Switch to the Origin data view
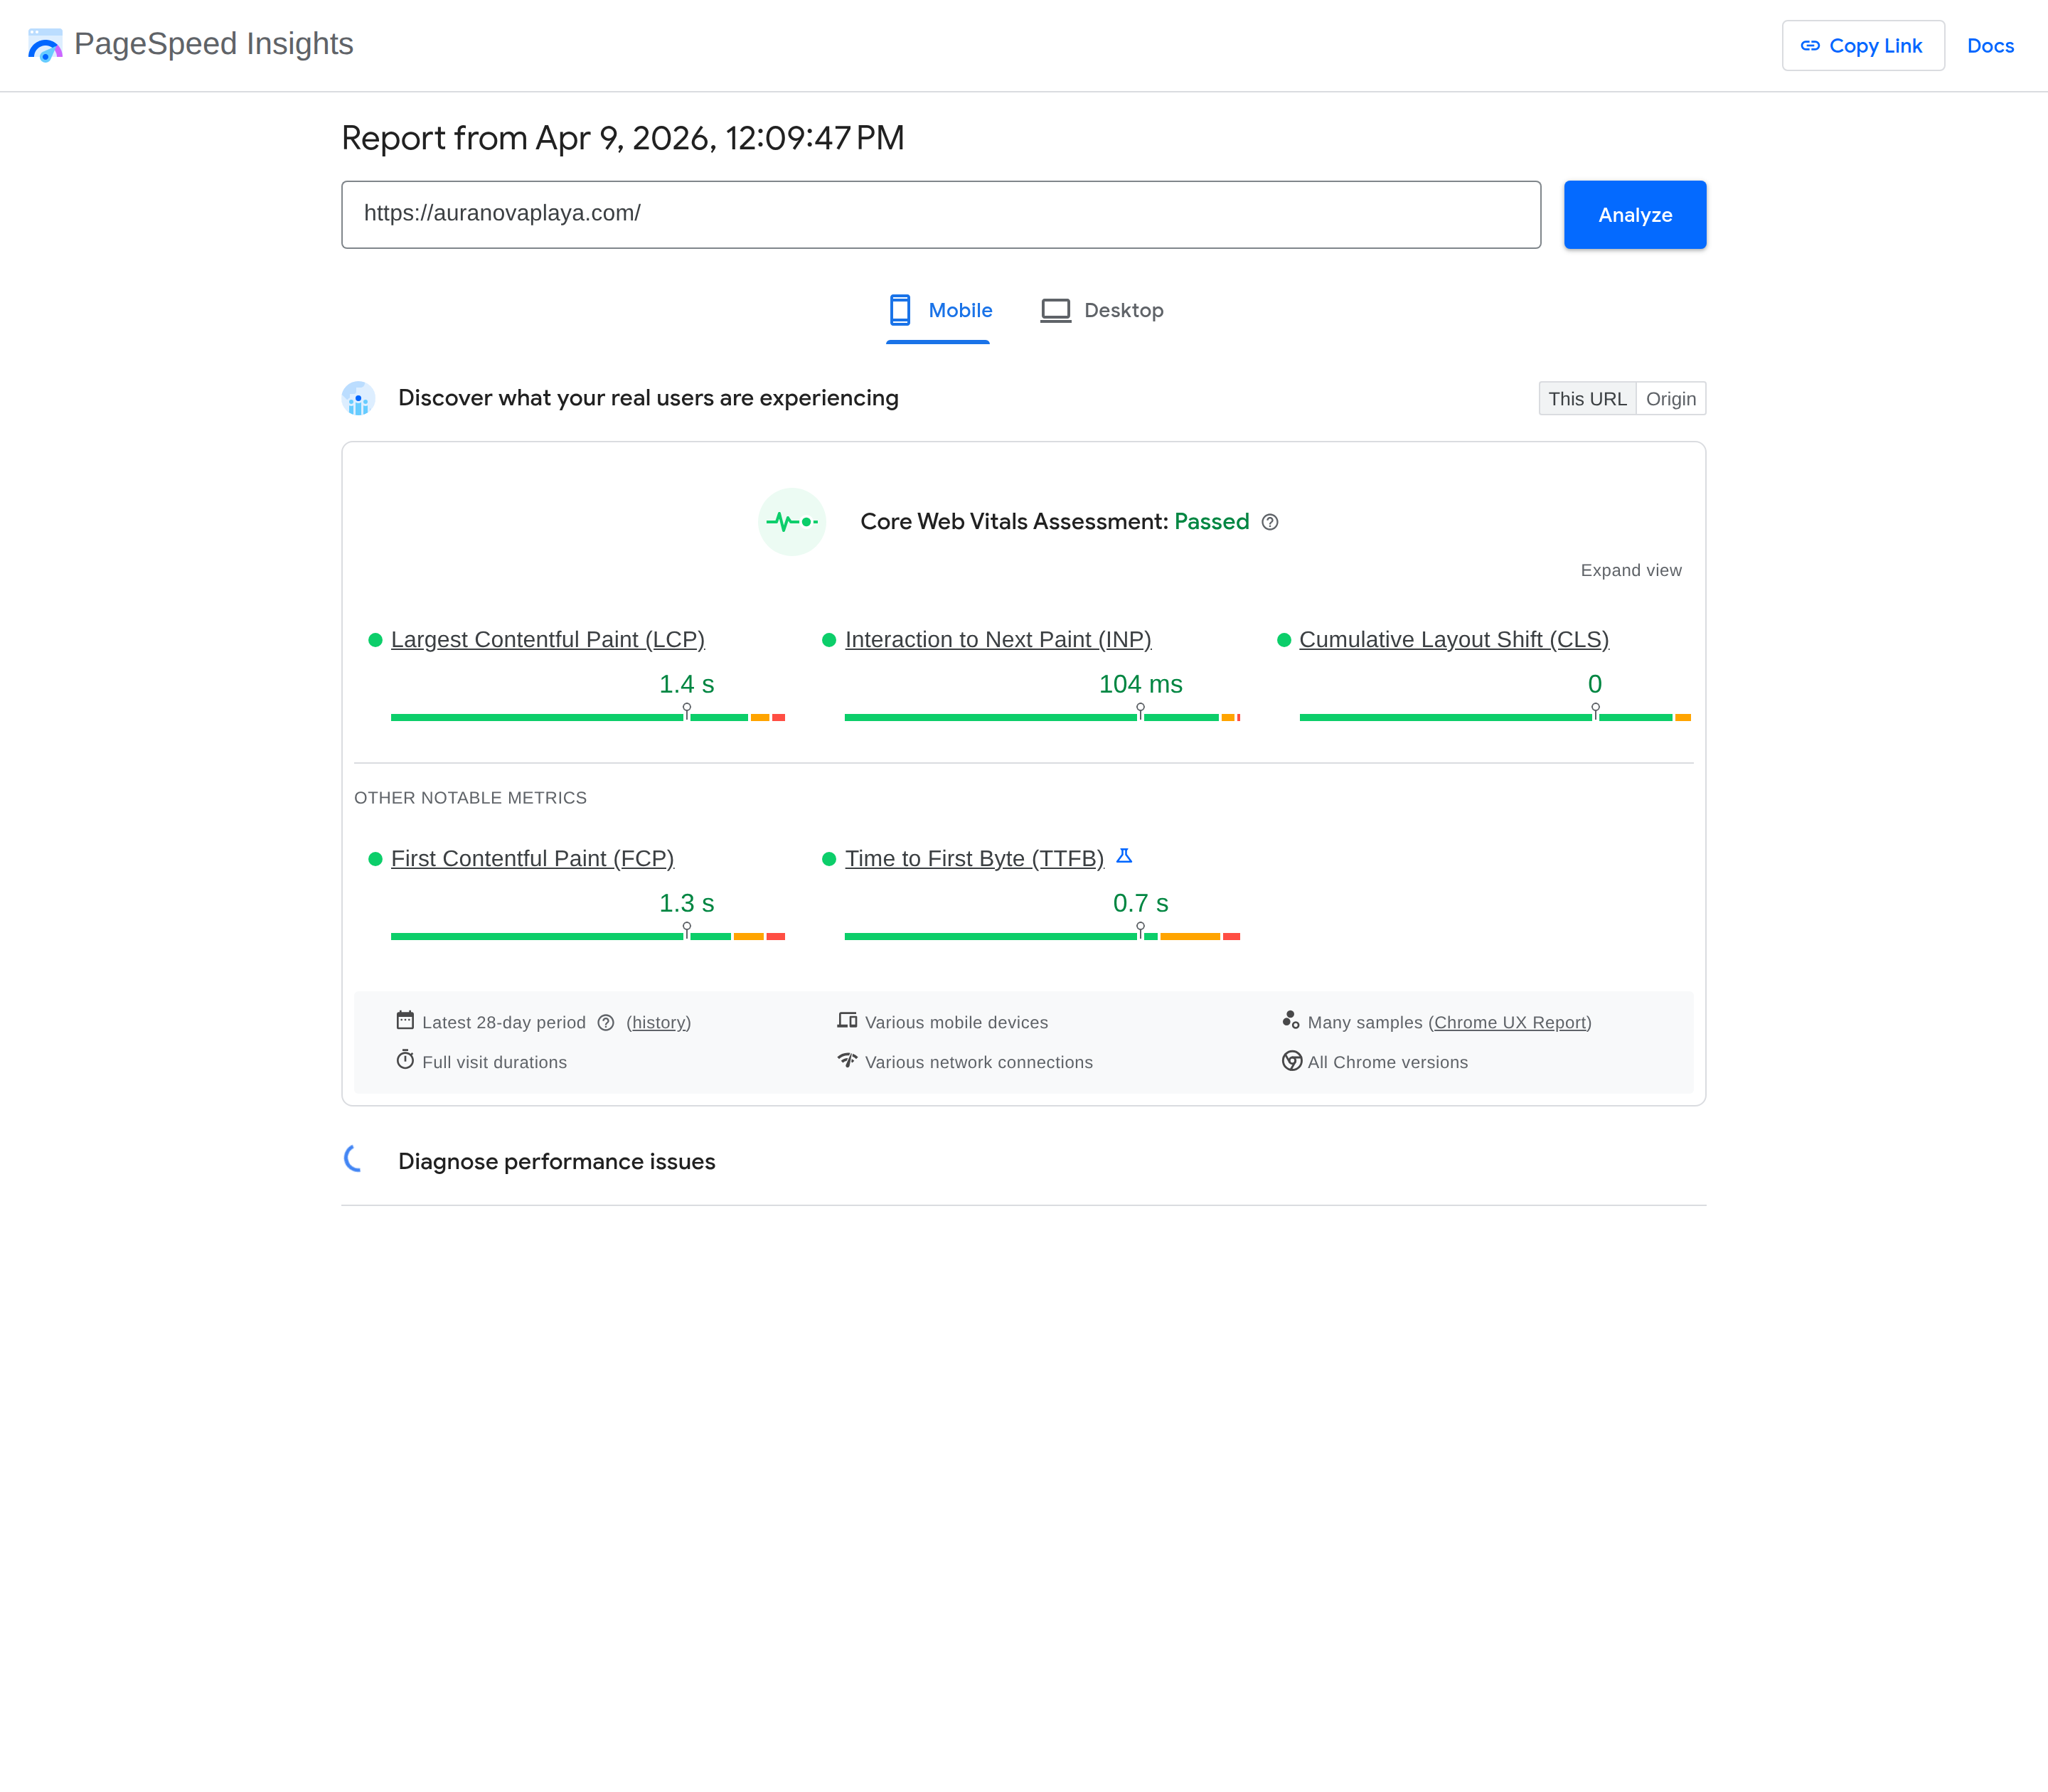This screenshot has height=1792, width=2048. point(1671,399)
